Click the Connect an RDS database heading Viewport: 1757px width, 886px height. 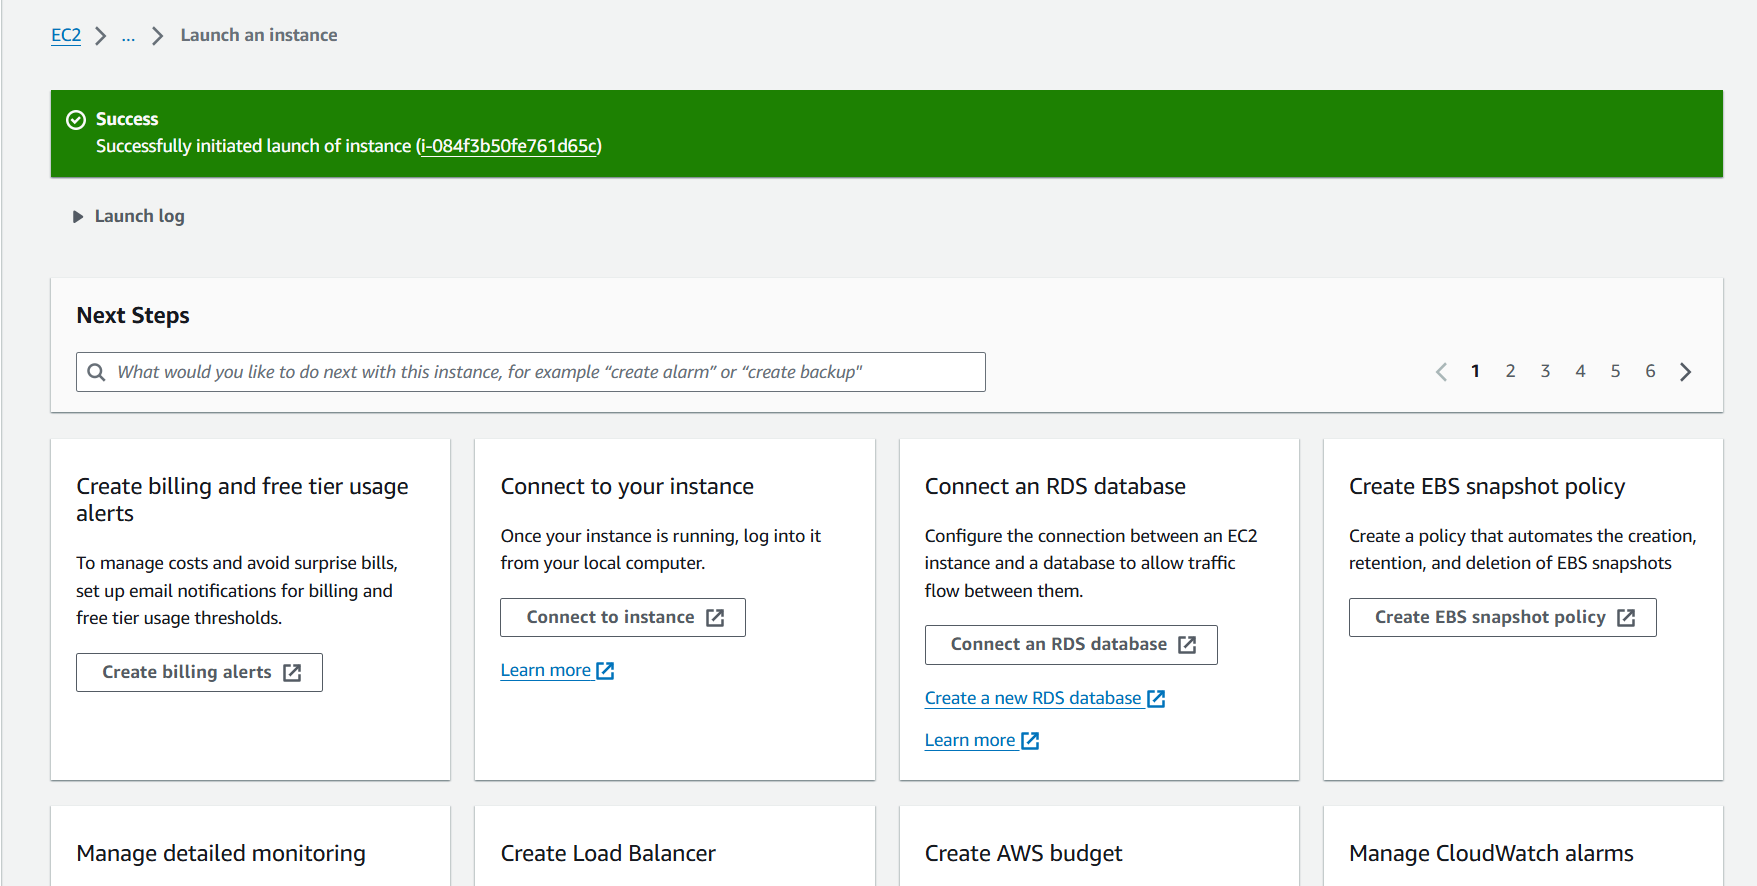1055,486
